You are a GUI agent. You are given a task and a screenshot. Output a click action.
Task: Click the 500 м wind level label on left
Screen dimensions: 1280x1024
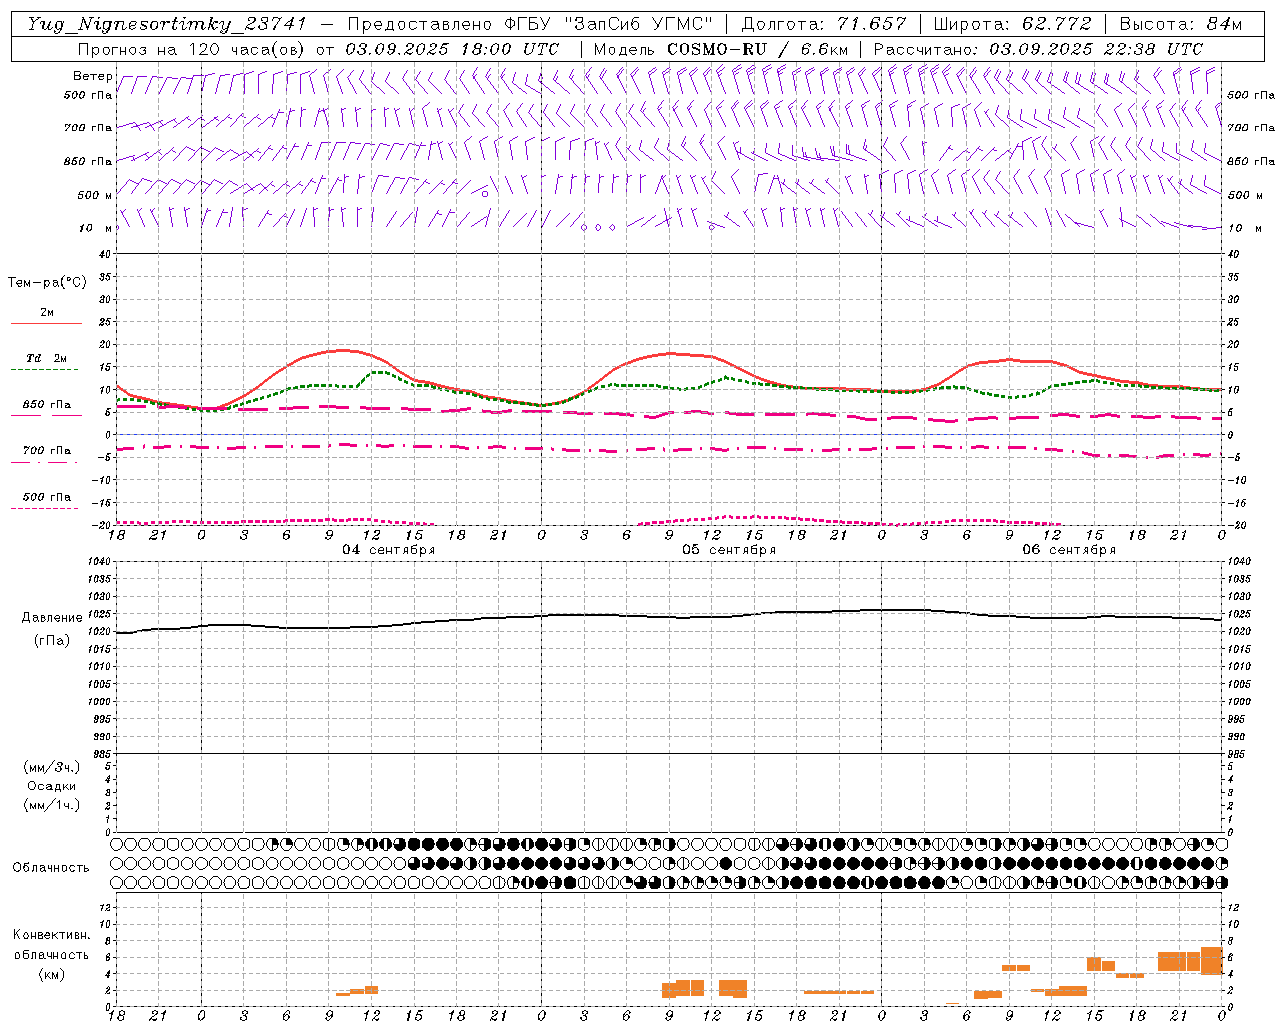[93, 195]
